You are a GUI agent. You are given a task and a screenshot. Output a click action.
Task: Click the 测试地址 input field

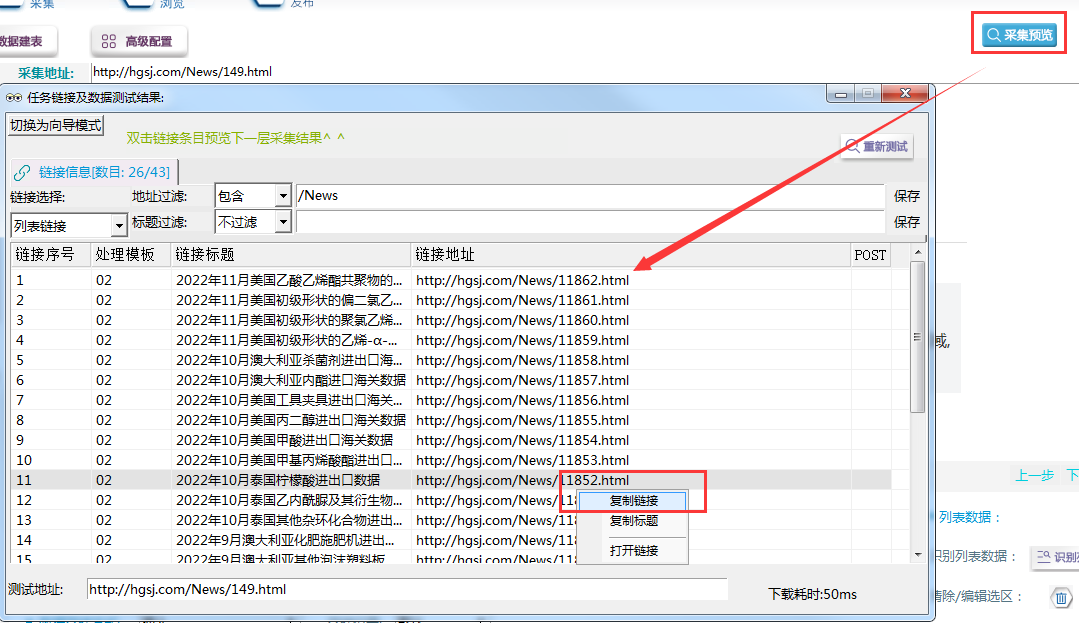click(407, 589)
